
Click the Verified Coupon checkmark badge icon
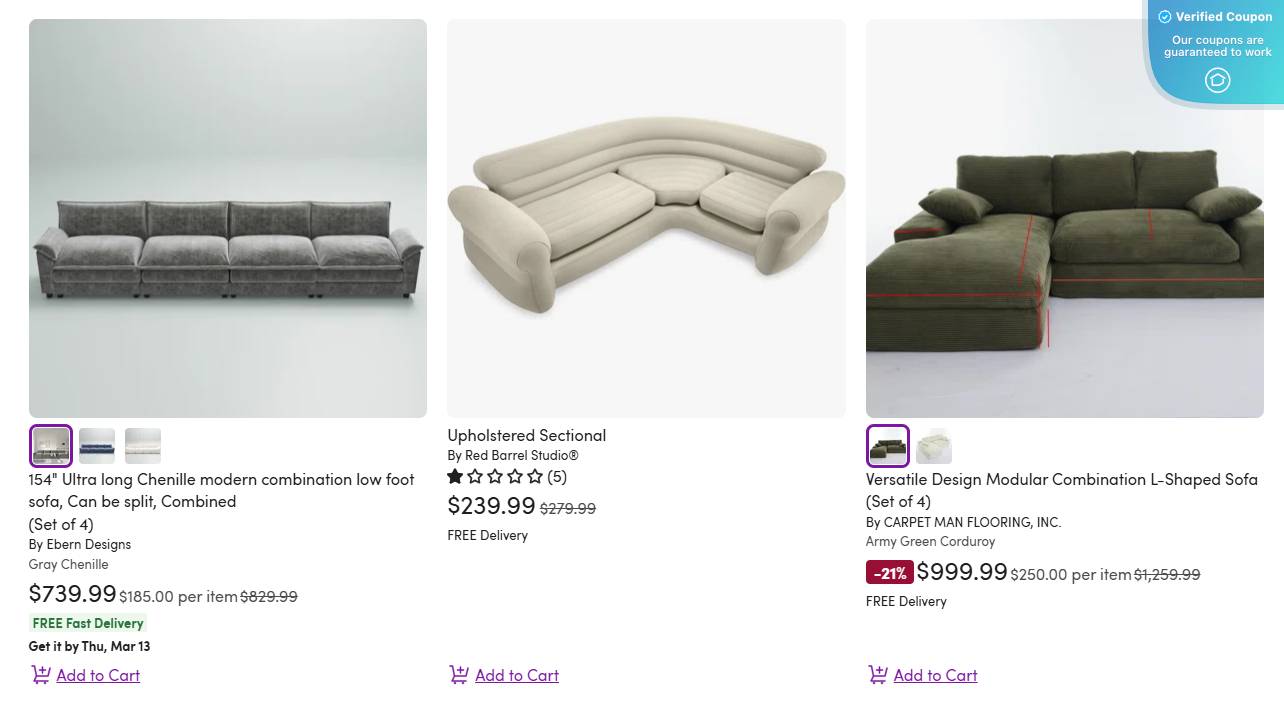tap(1165, 17)
